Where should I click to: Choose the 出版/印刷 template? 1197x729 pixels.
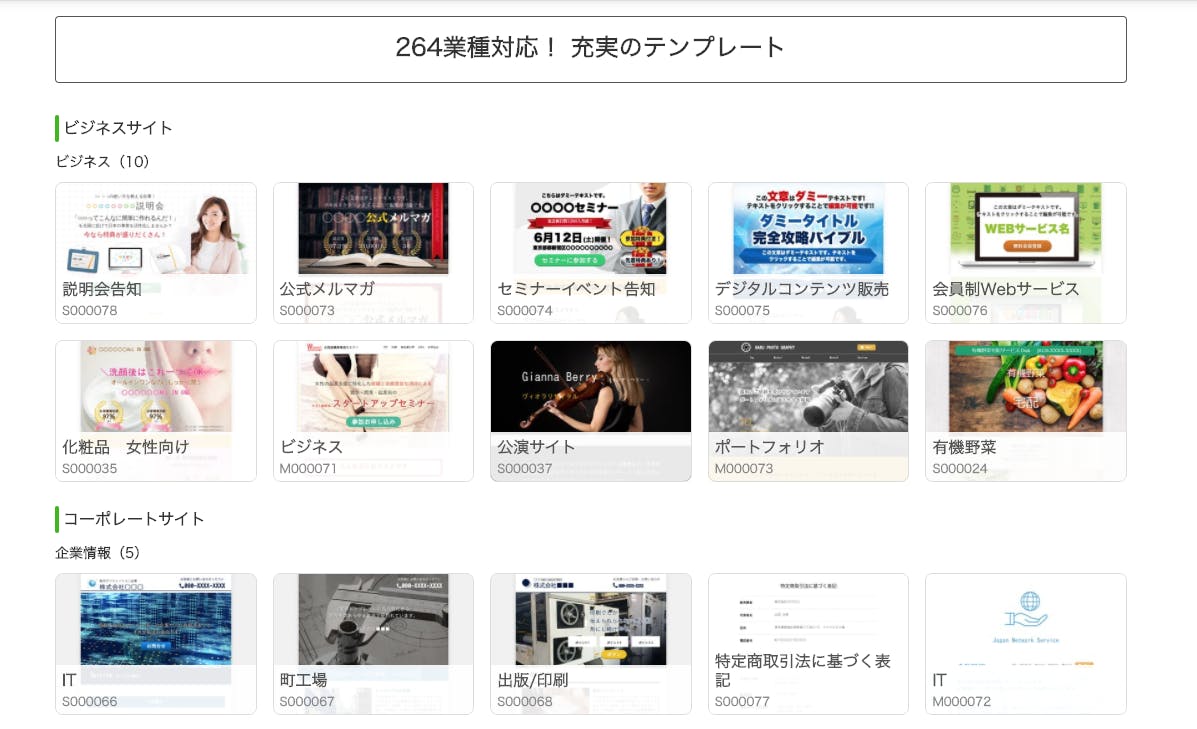(x=590, y=643)
